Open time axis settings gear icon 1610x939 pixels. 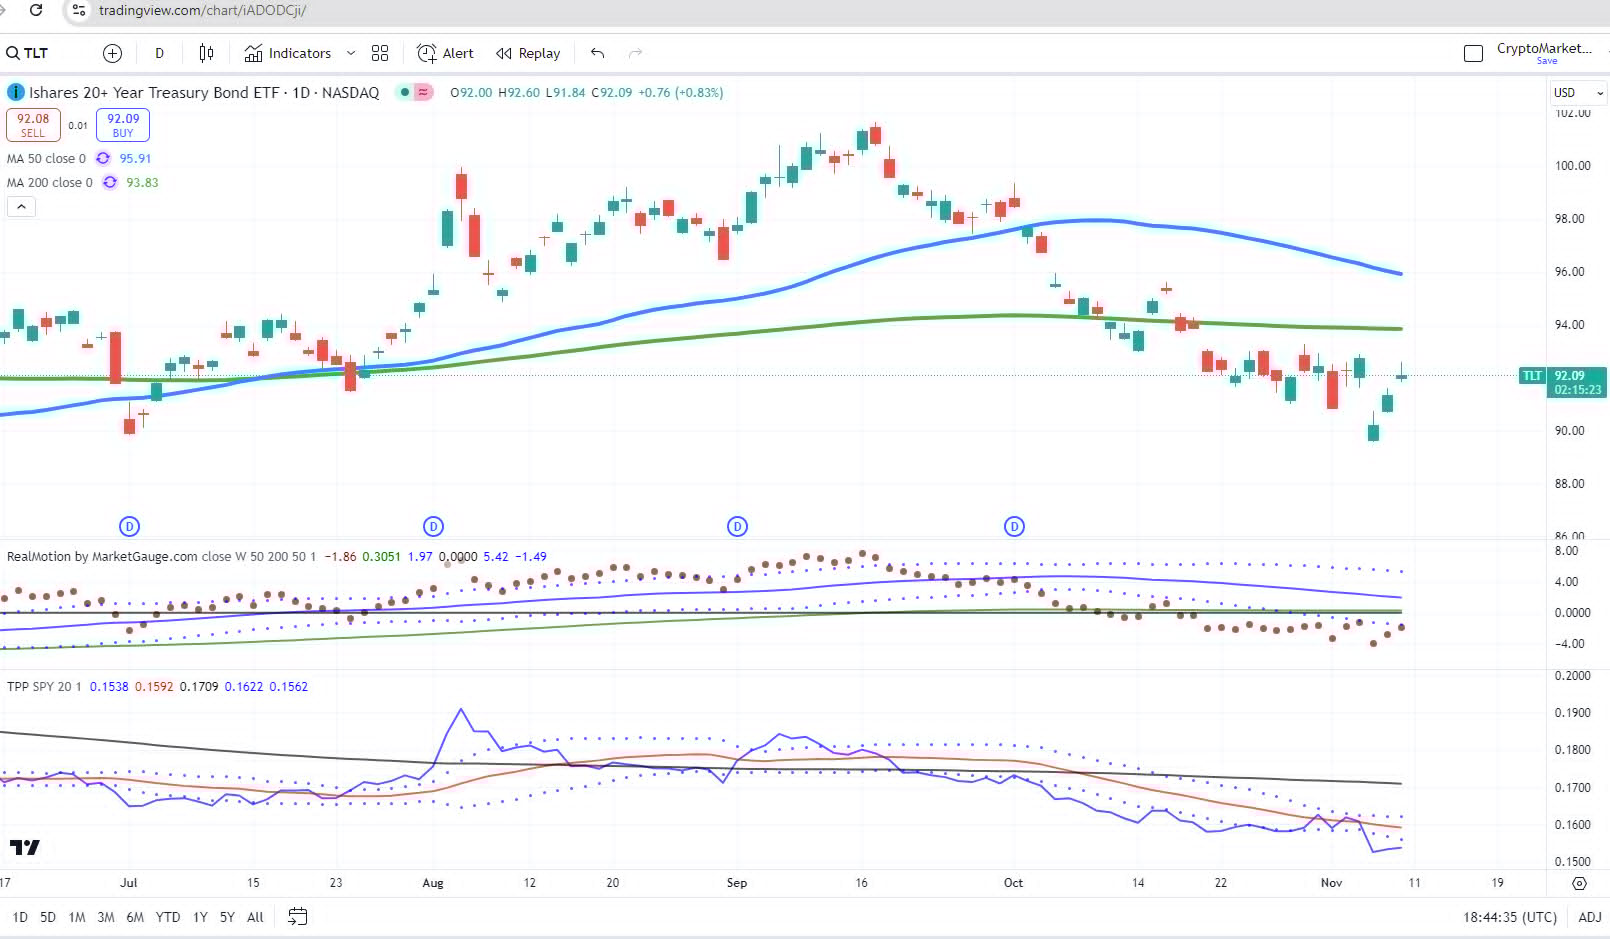coord(1579,883)
